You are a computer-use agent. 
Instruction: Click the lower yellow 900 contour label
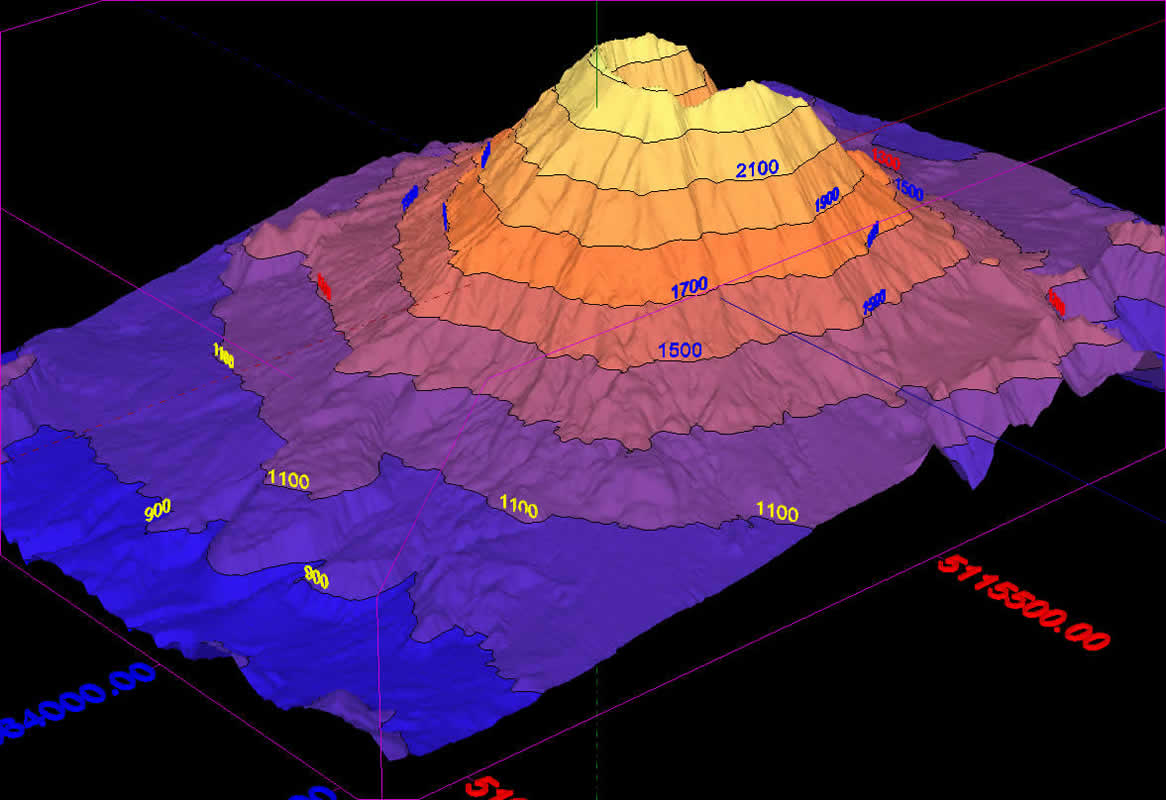tap(316, 577)
